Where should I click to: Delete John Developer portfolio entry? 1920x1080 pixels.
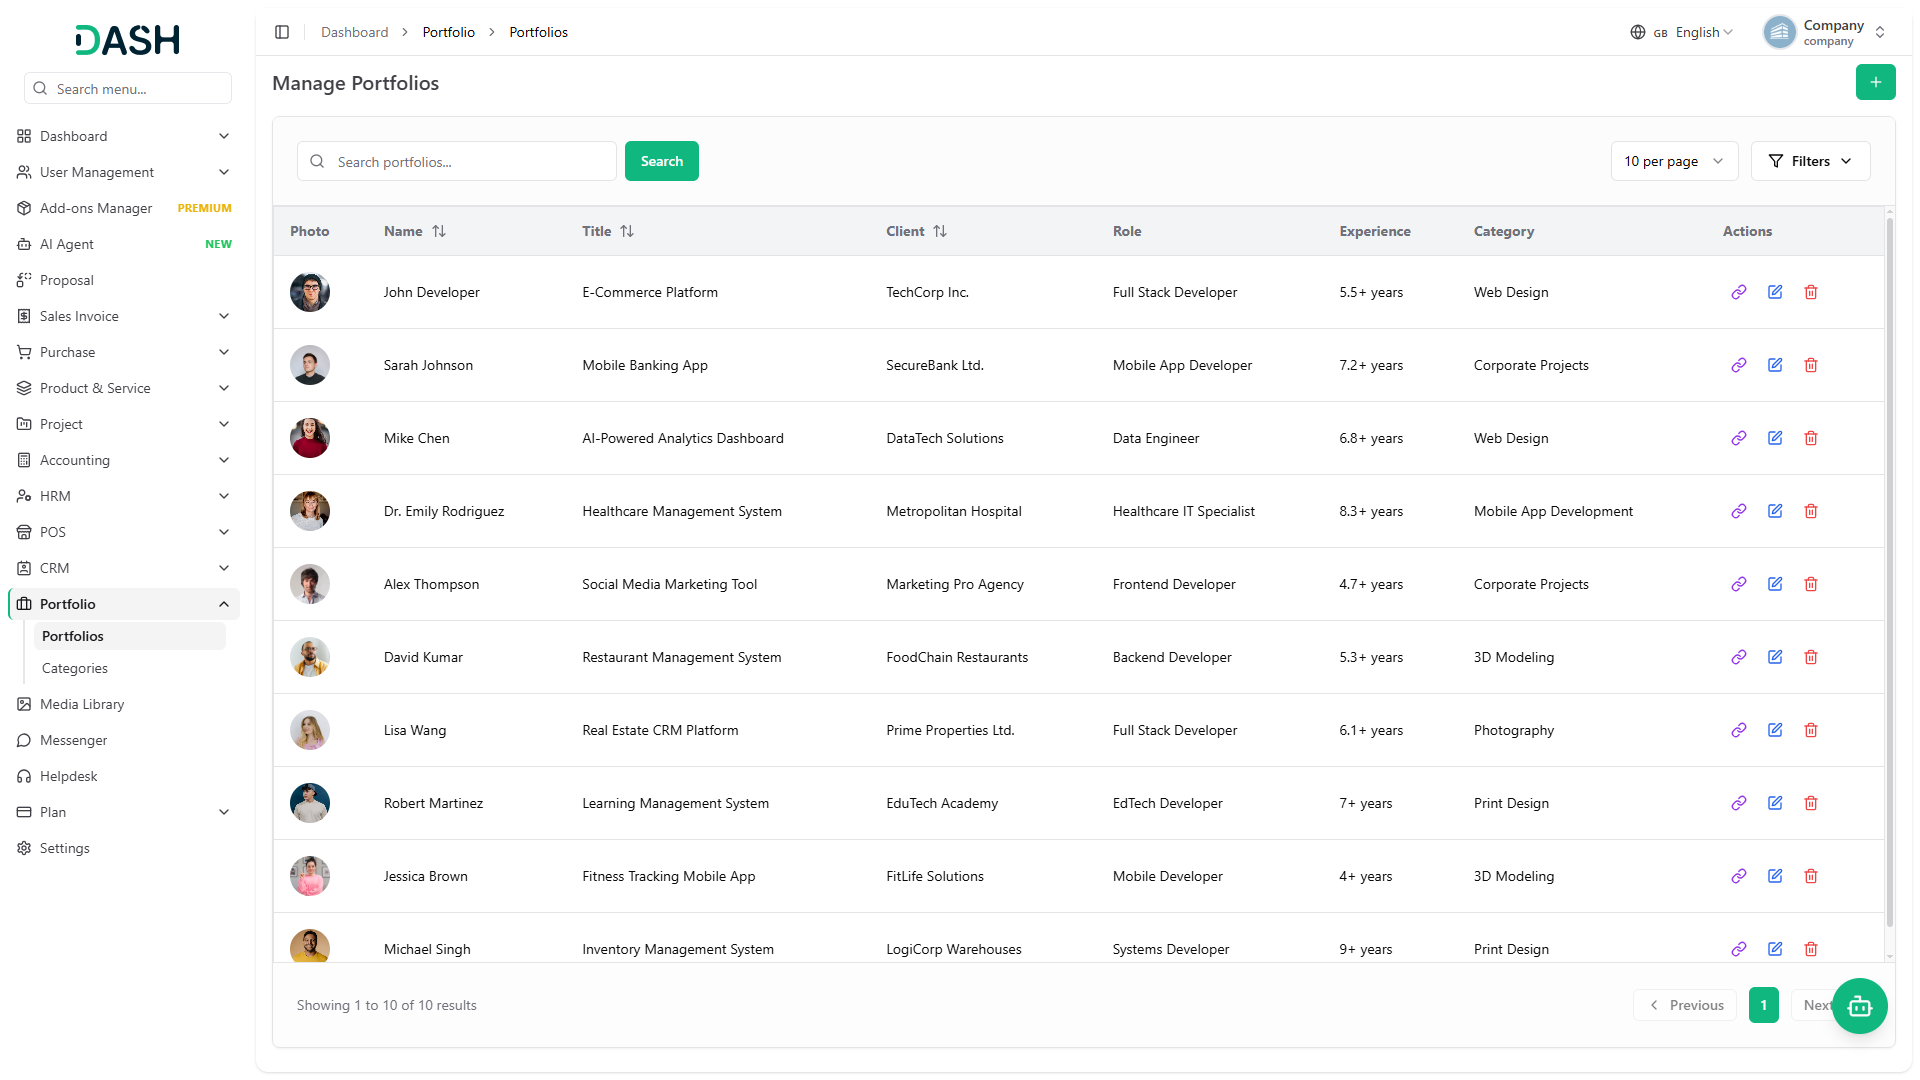(x=1811, y=292)
